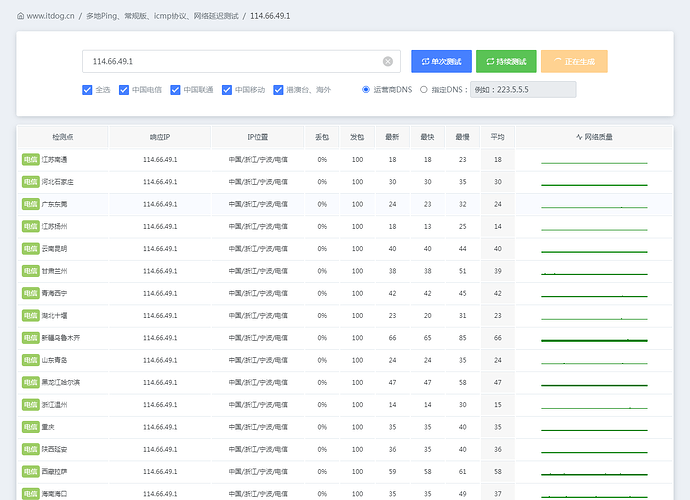Viewport: 690px width, 500px height.
Task: Click the home icon in the breadcrumb
Action: click(20, 16)
